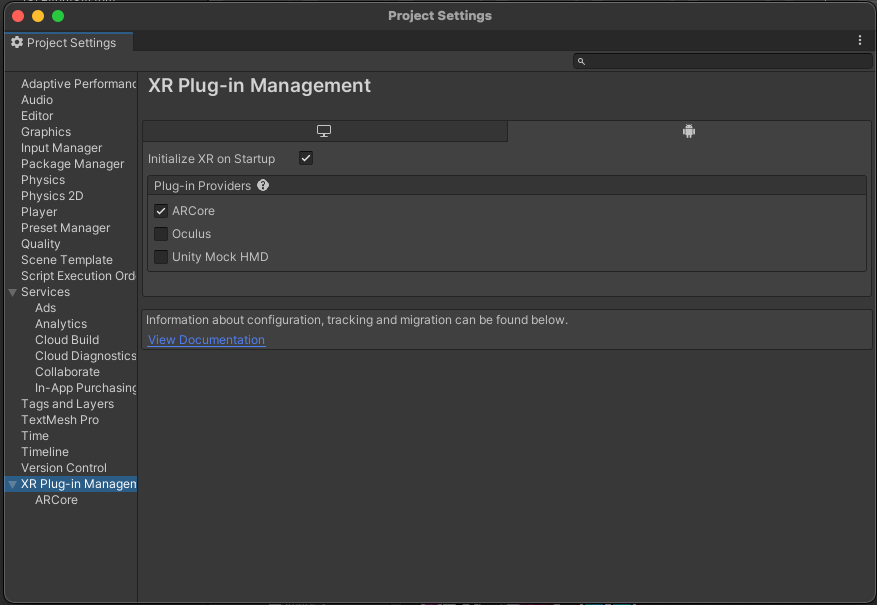Open Tags and Layers settings
Screen dimensions: 877x605
67,404
